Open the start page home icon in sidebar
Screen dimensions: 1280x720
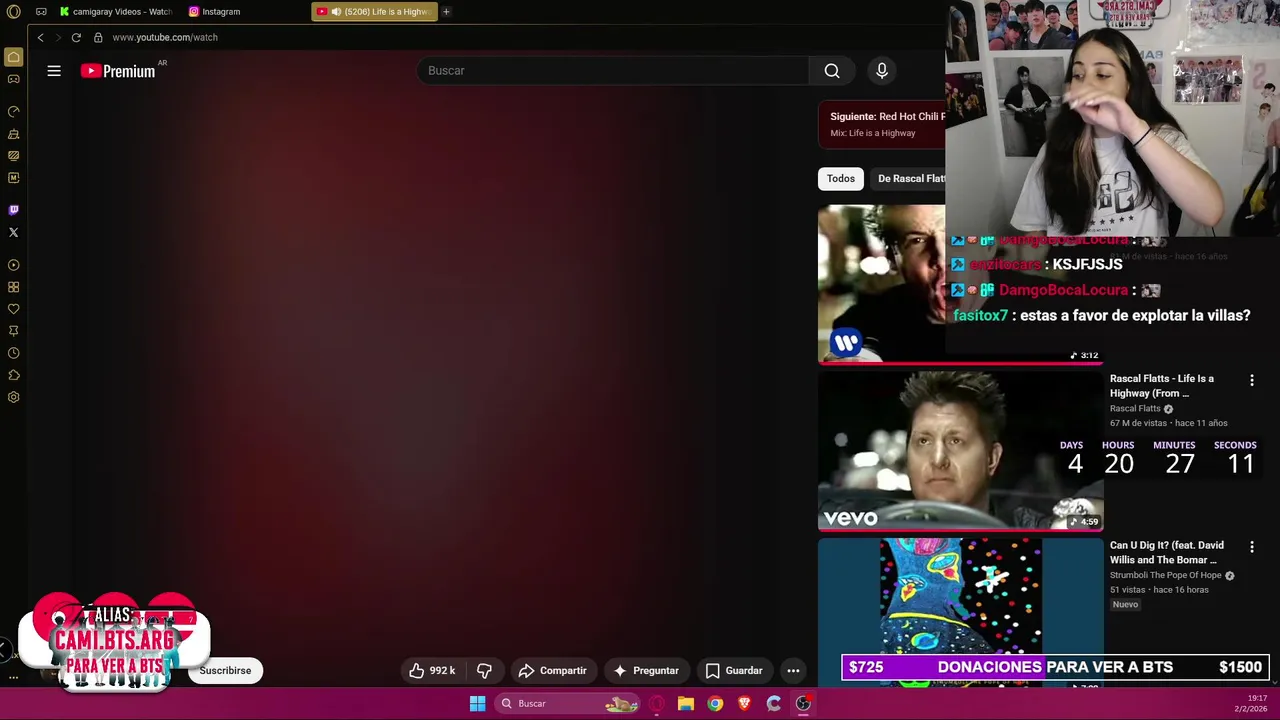click(x=13, y=57)
